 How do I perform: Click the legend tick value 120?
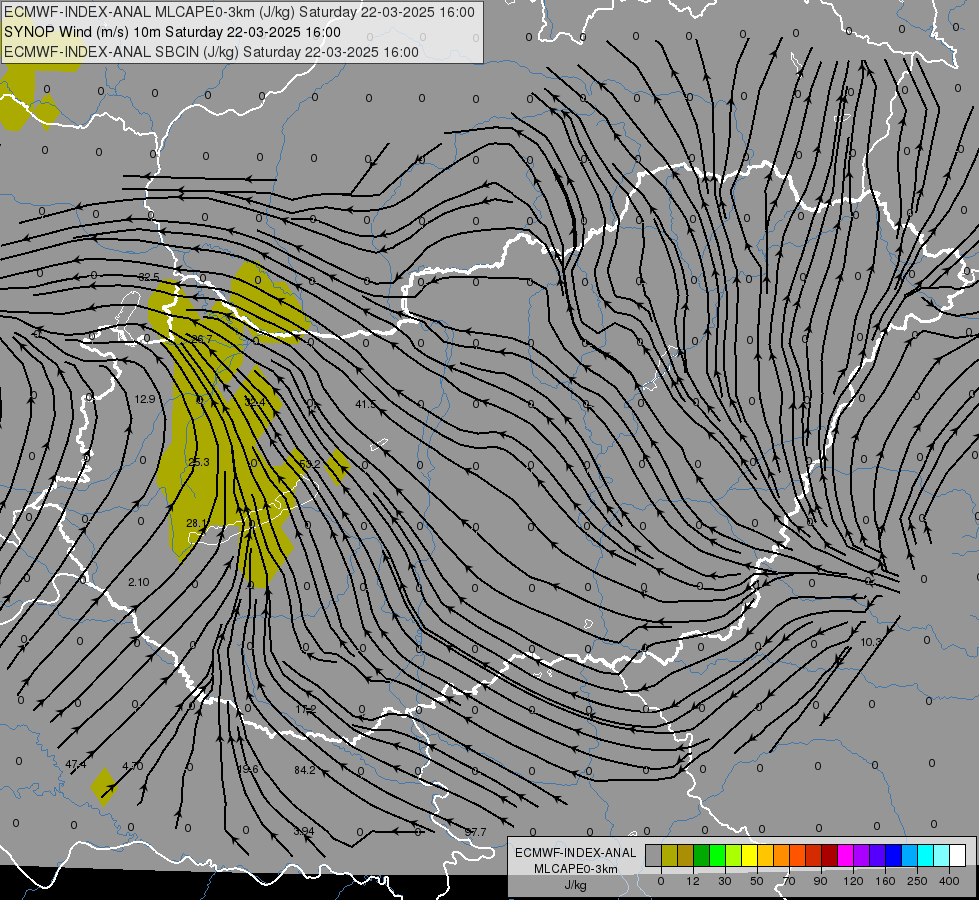point(853,881)
